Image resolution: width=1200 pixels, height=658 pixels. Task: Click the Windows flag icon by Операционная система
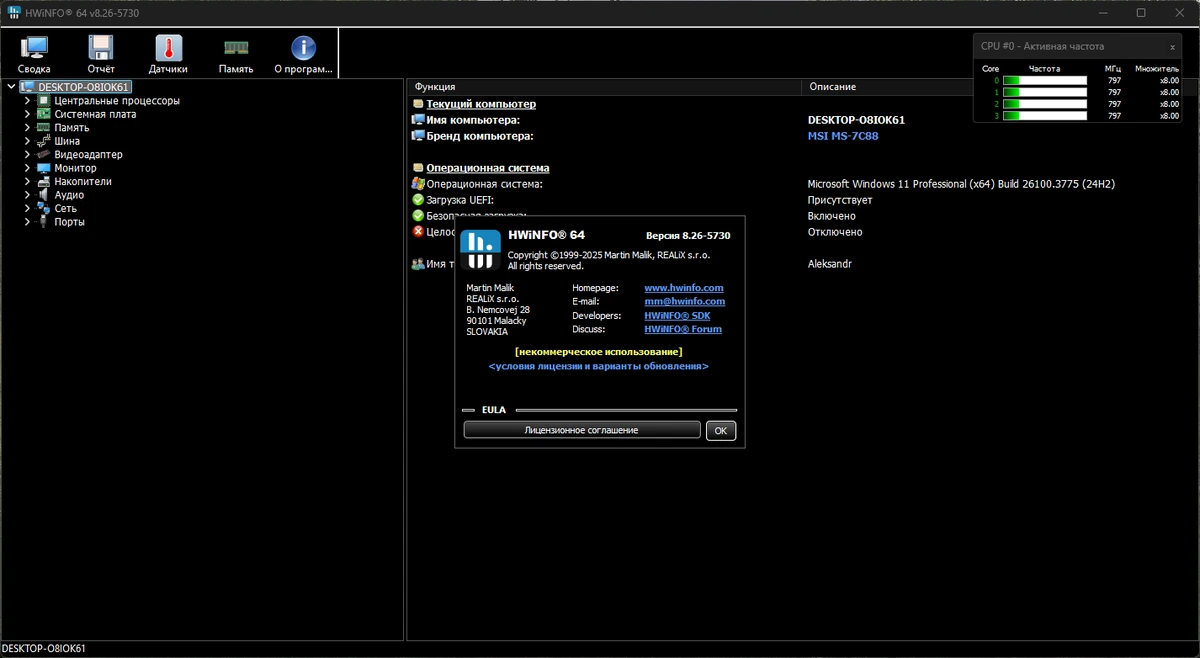click(x=418, y=184)
